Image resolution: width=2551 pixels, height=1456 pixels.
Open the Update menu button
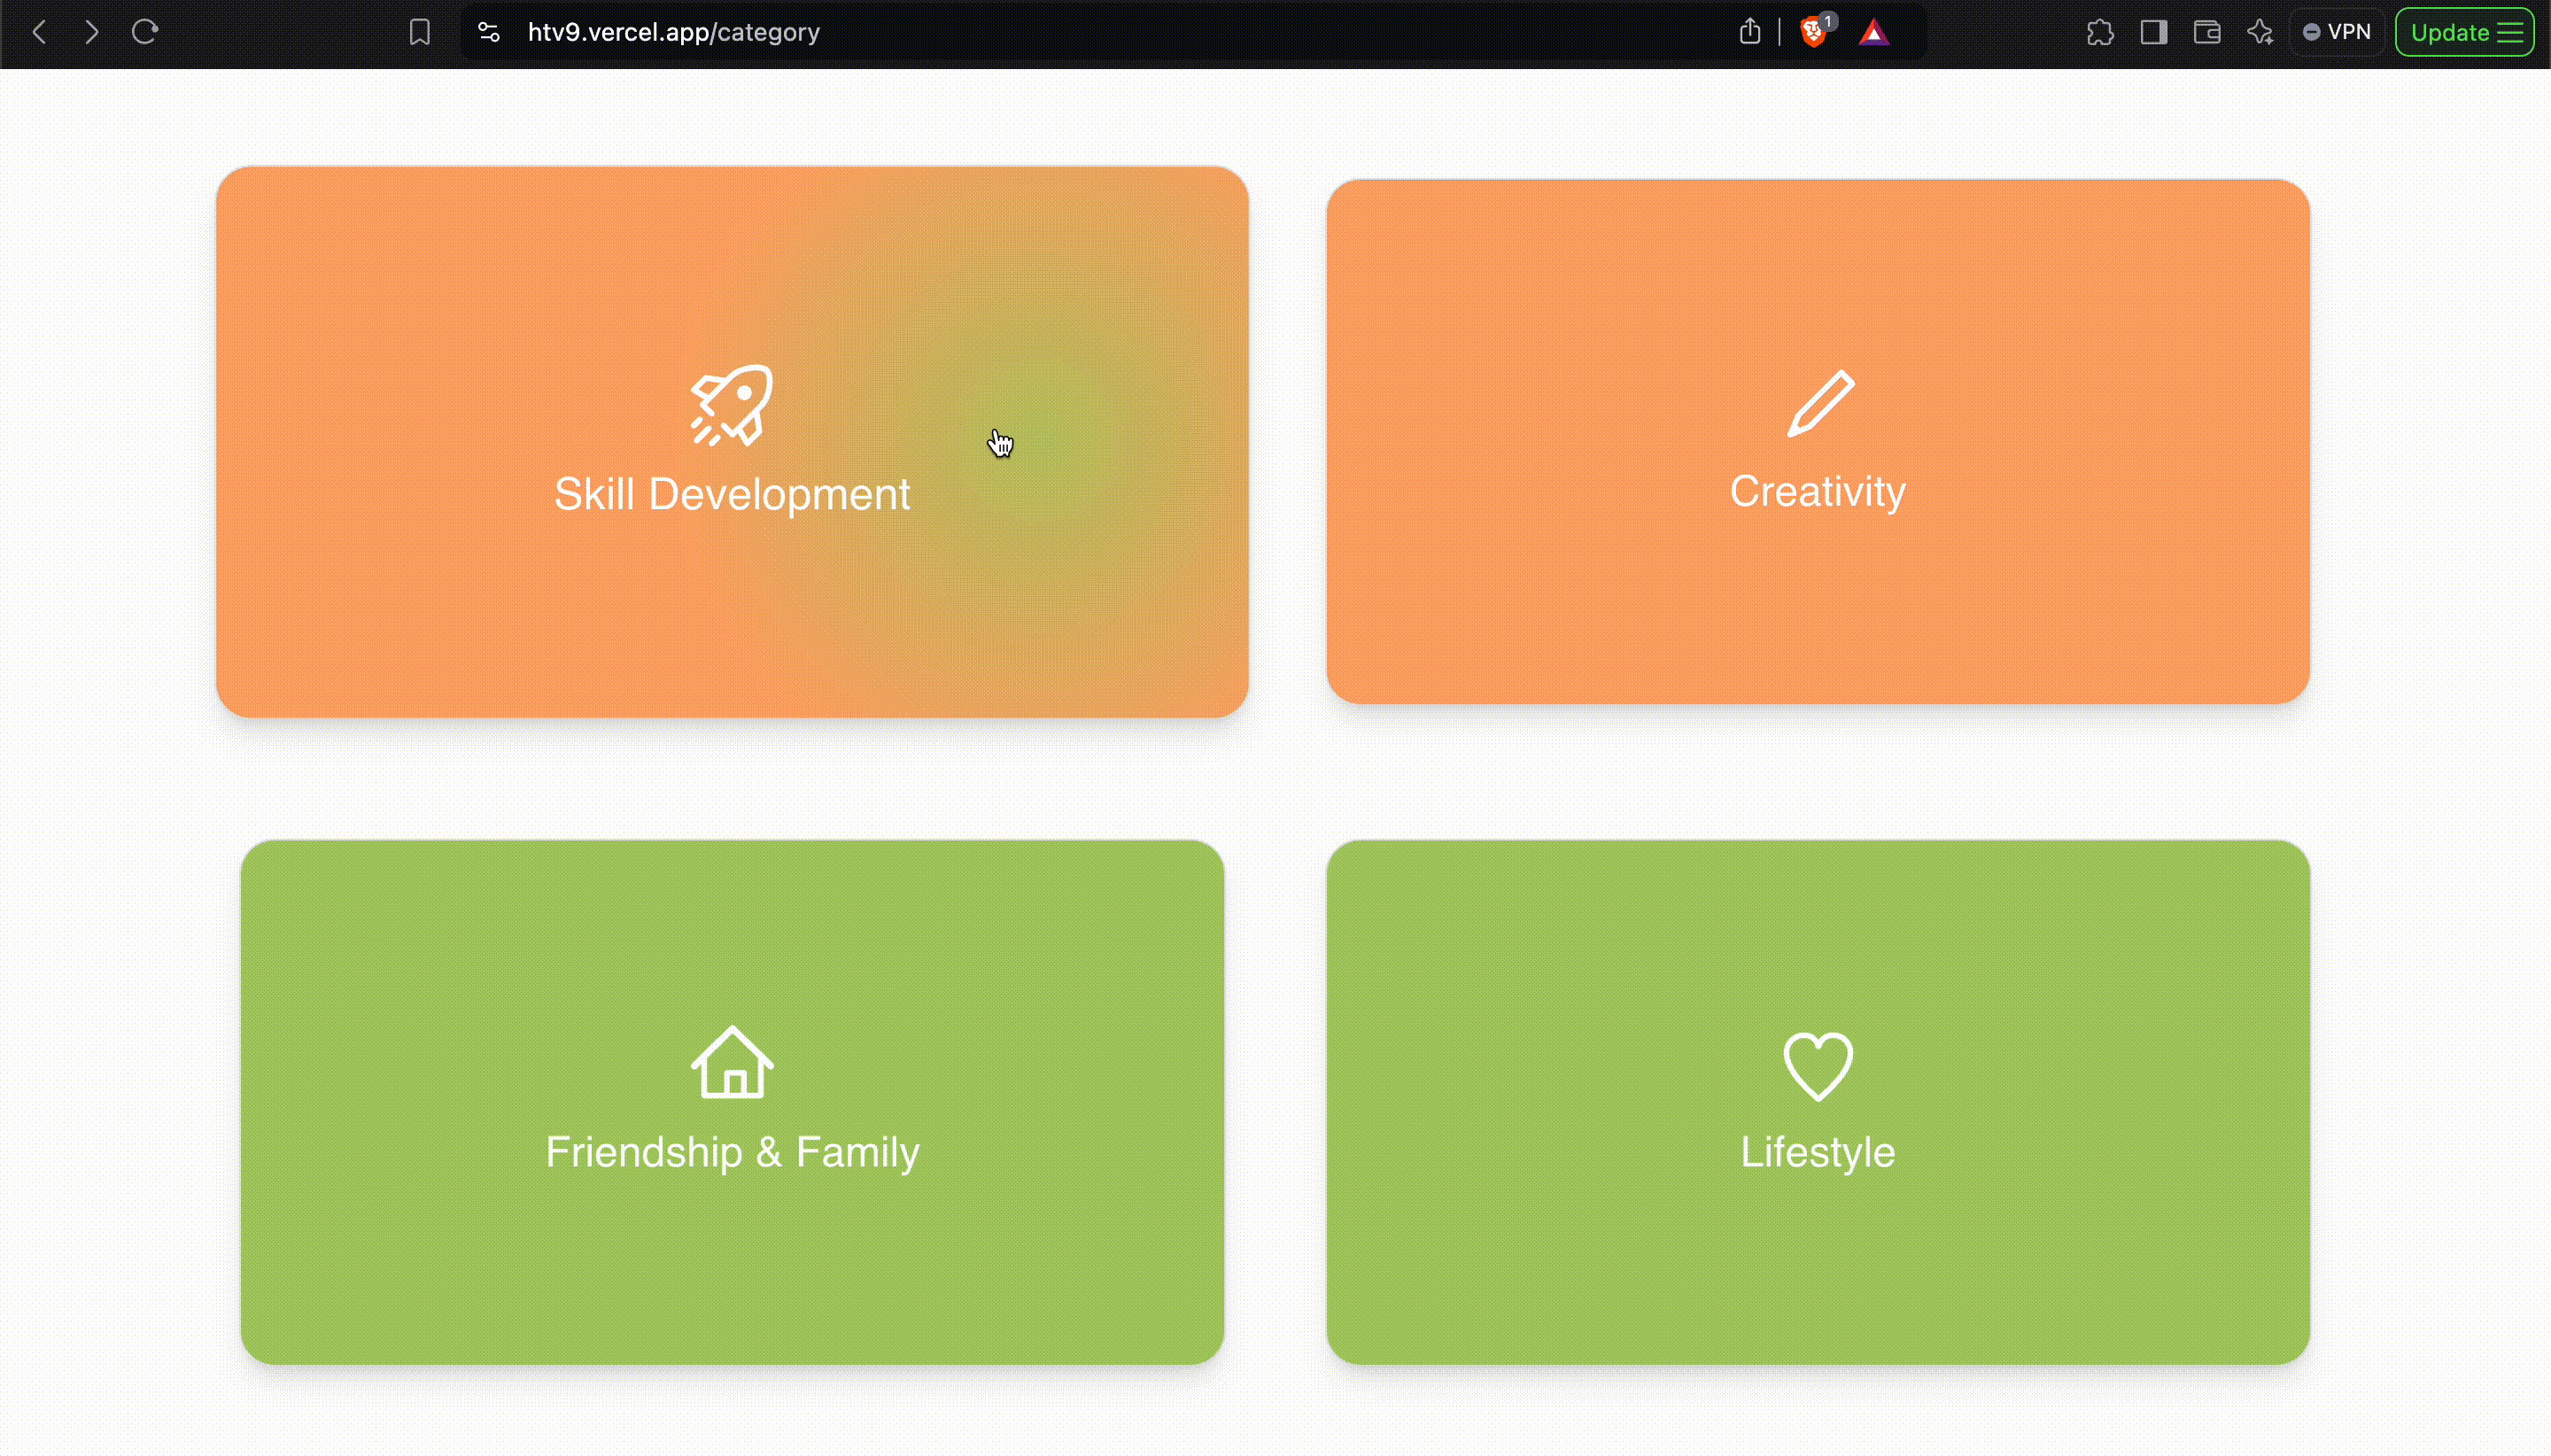tap(2464, 32)
